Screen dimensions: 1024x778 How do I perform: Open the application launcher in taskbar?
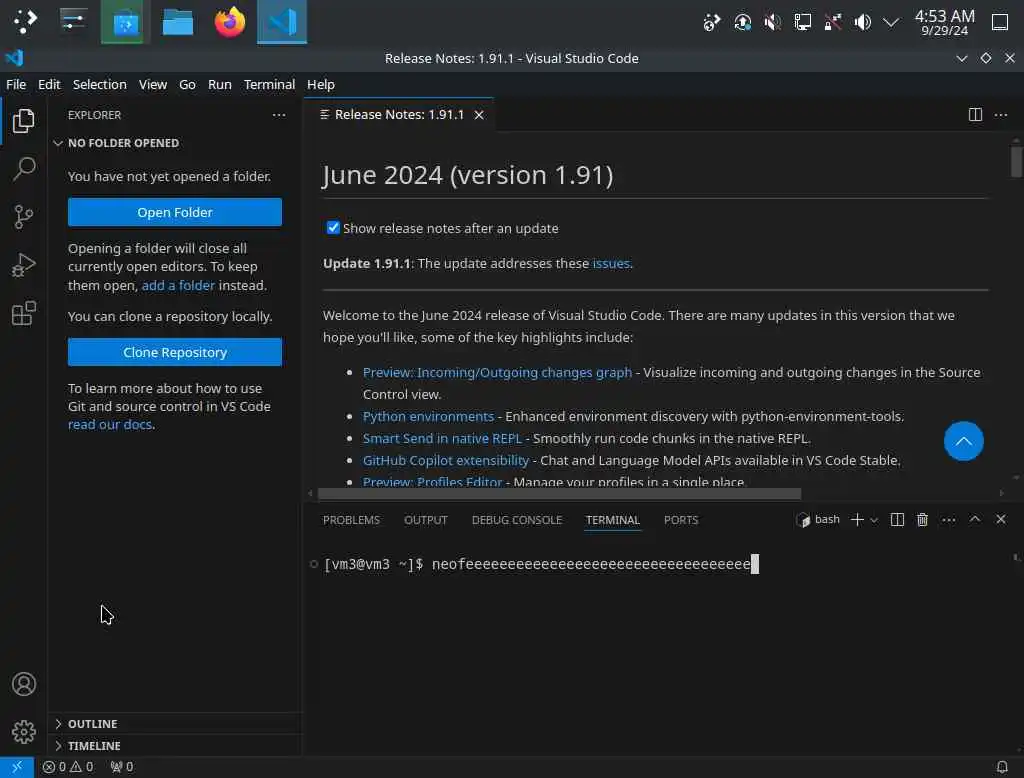[x=25, y=22]
